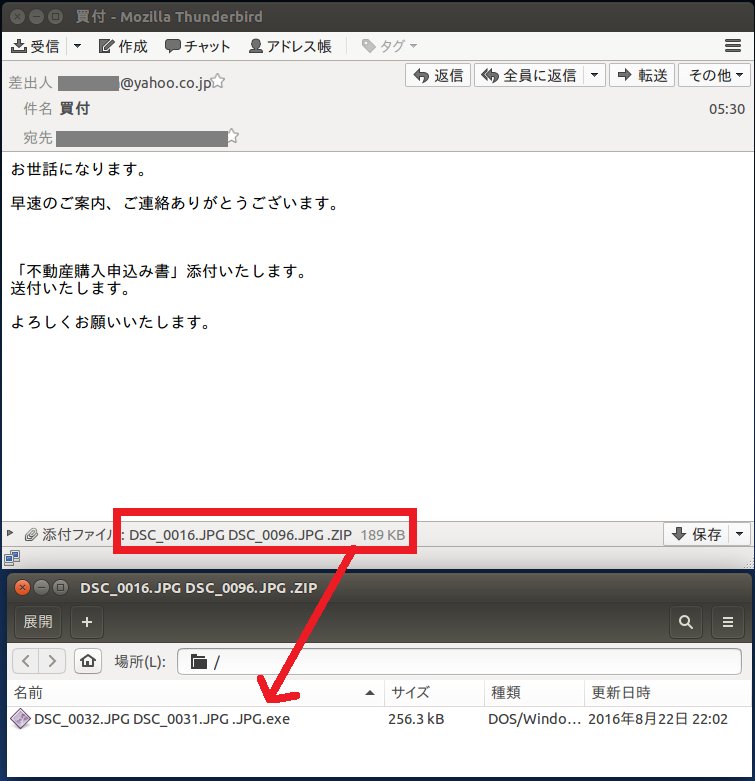This screenshot has width=755, height=781.
Task: Click the 2016年8月22日 22:02 date cell
Action: coord(657,719)
